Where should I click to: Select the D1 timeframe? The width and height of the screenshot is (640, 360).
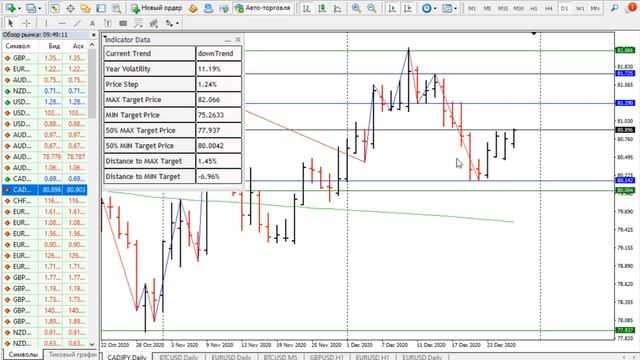tap(564, 8)
